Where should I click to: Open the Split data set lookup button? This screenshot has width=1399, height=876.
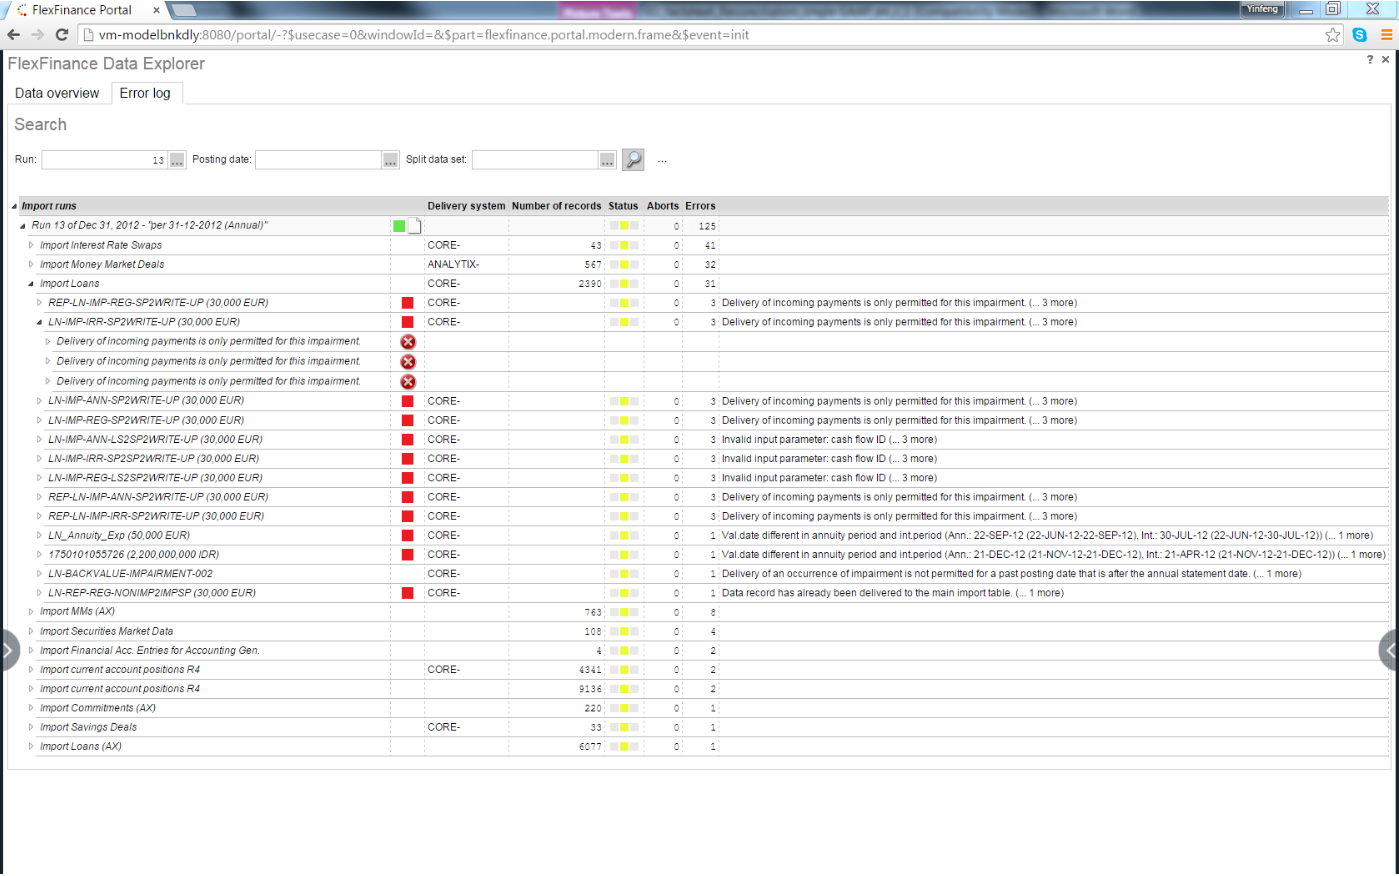click(607, 160)
